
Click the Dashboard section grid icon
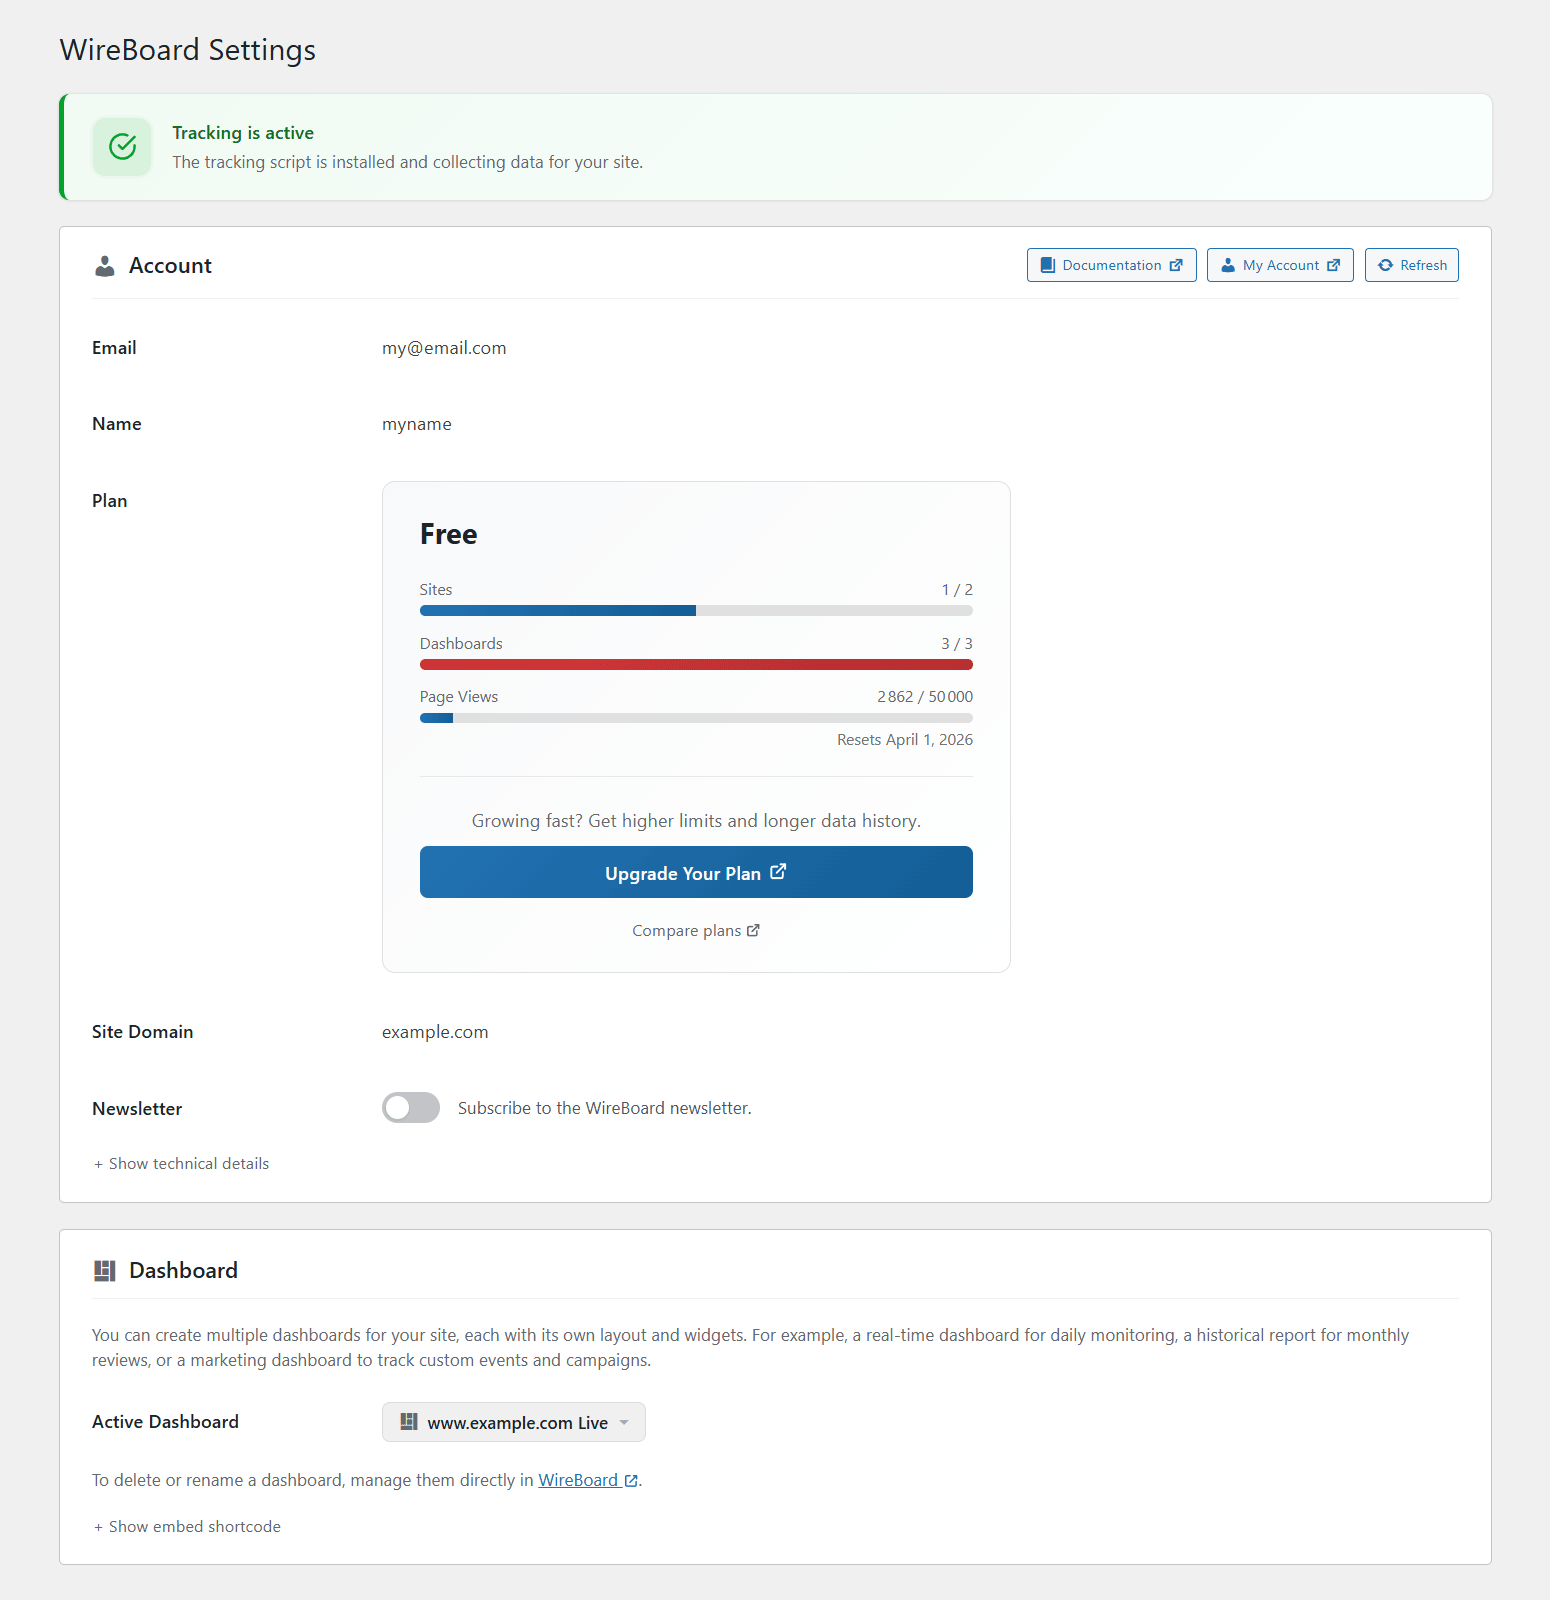[104, 1271]
